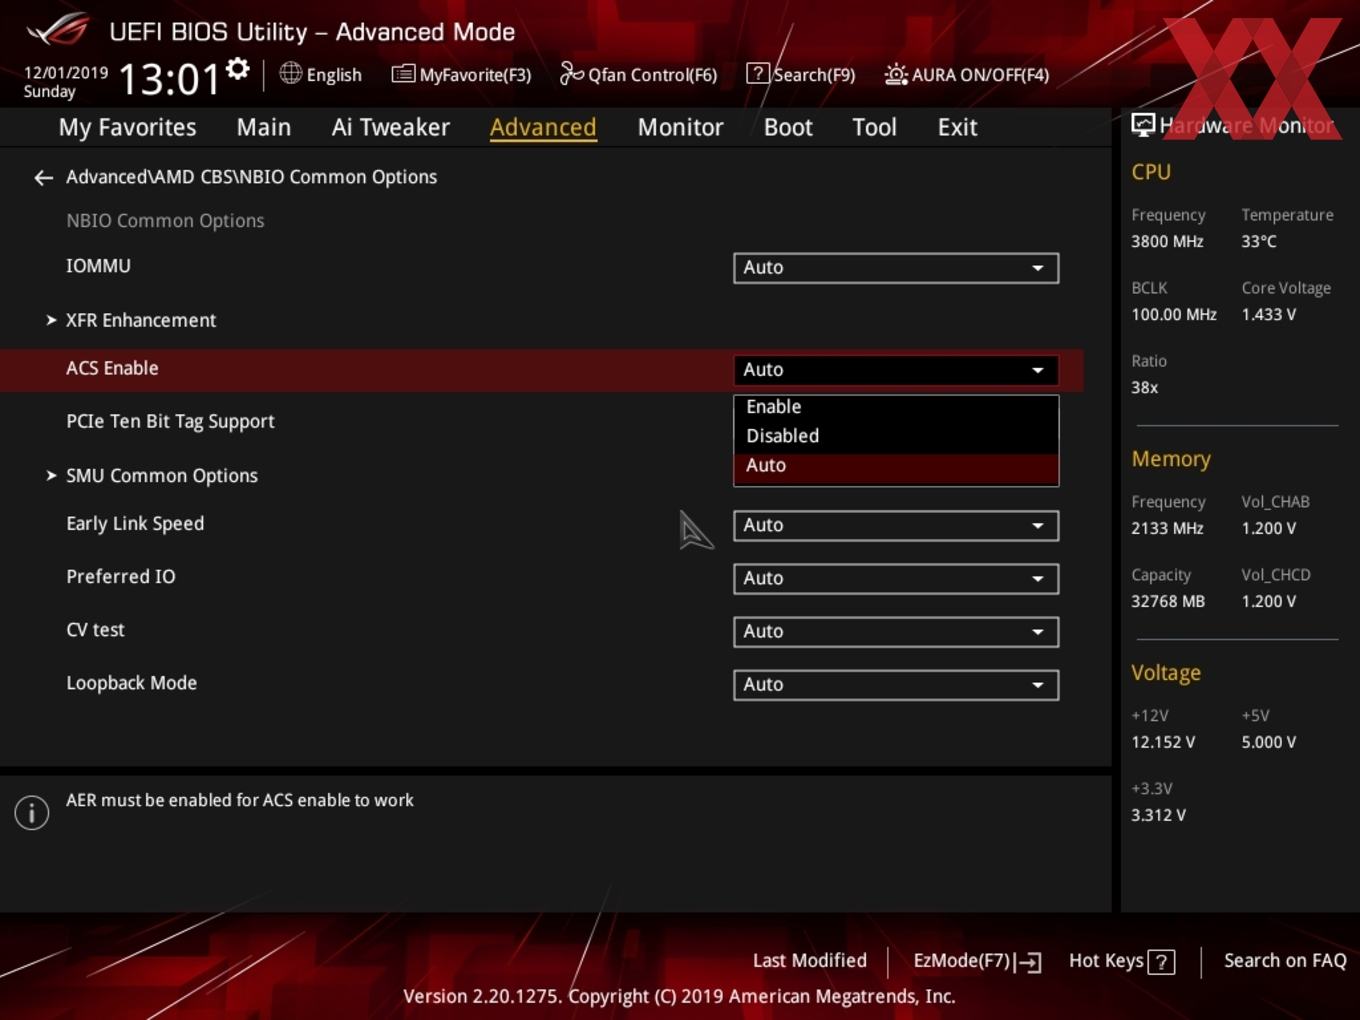Viewport: 1360px width, 1020px height.
Task: Click the 12/01/2019 Sunday date
Action: click(x=65, y=82)
